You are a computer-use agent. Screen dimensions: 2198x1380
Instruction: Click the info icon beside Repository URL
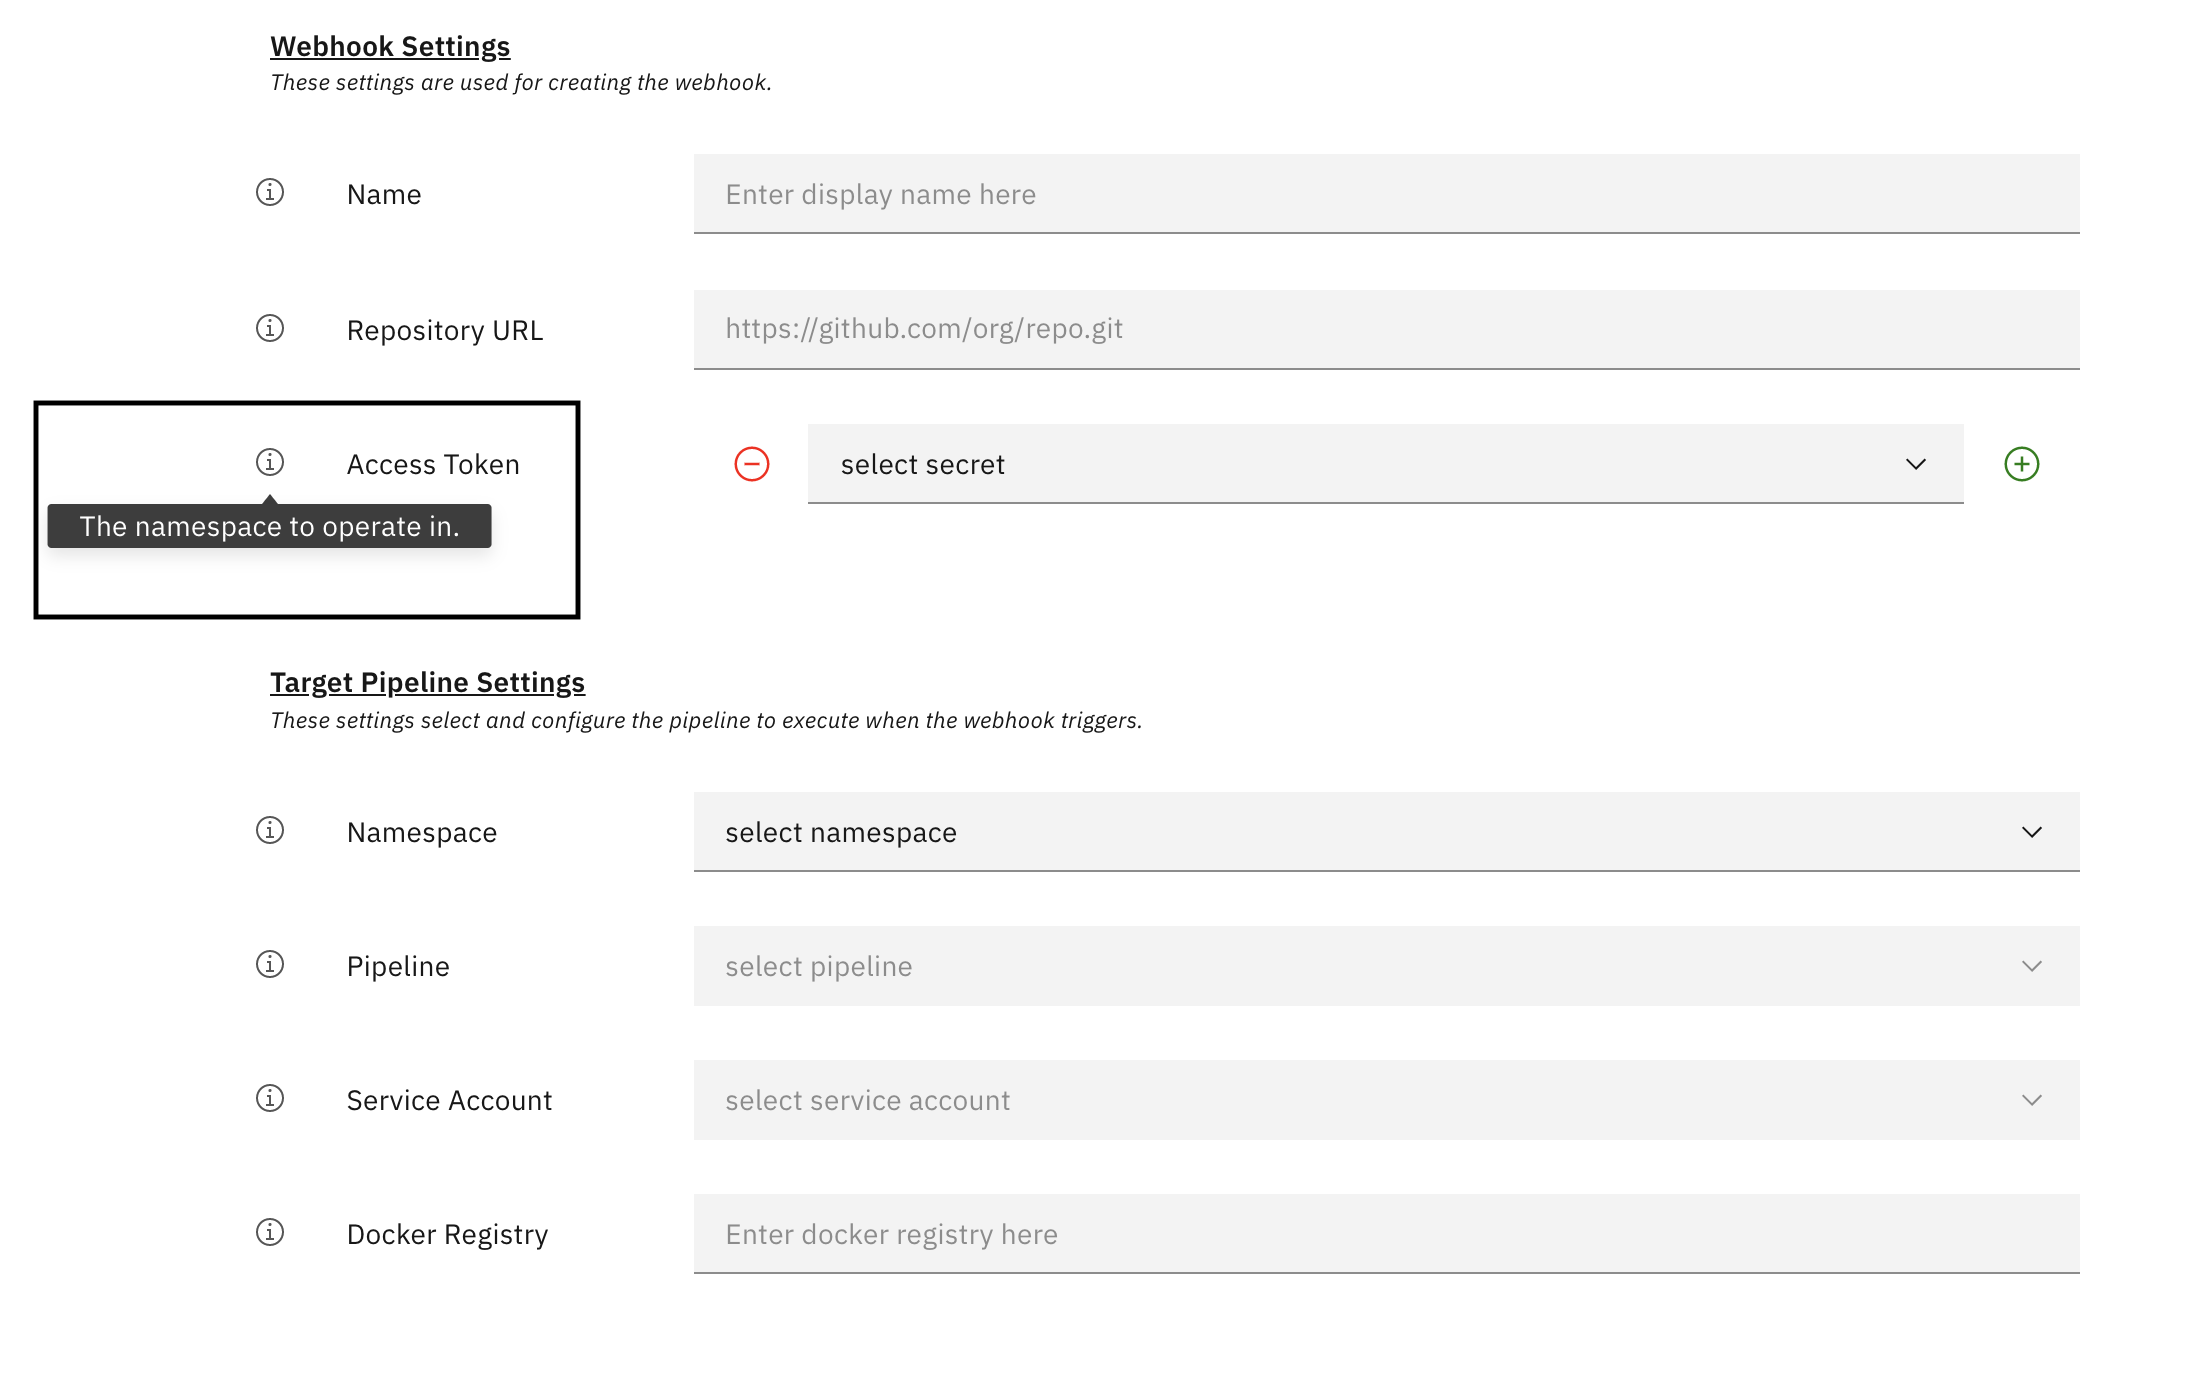269,328
